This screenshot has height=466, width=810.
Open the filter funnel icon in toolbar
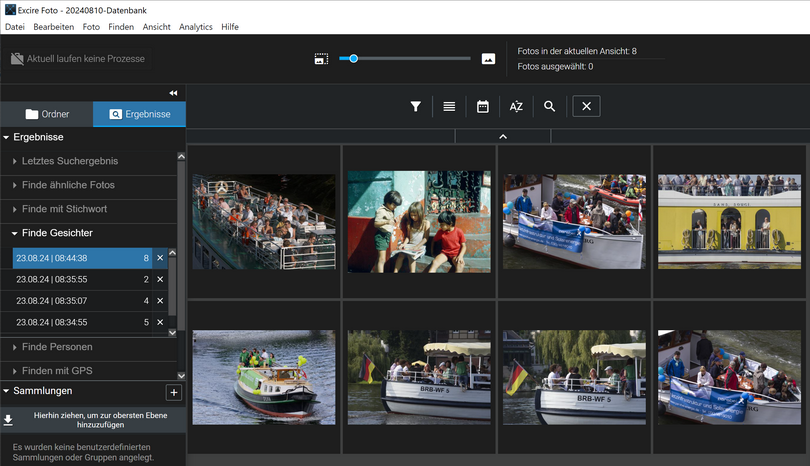point(415,106)
